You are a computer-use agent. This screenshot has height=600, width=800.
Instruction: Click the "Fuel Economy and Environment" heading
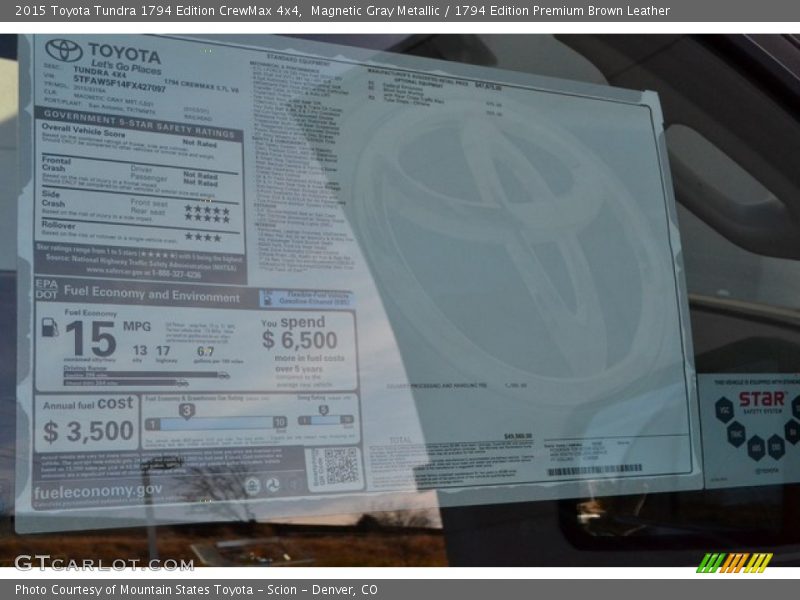pos(152,294)
